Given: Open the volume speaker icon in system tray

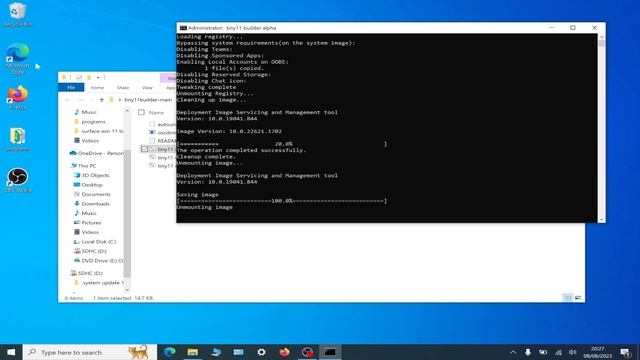Looking at the screenshot, I should pyautogui.click(x=573, y=352).
